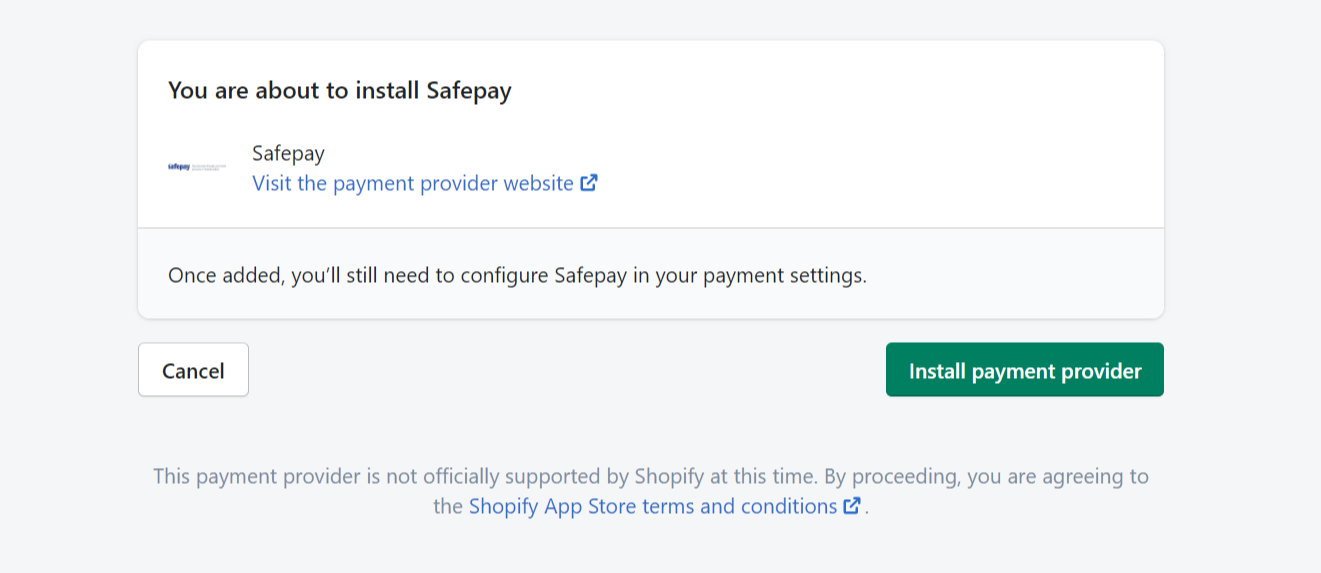The height and width of the screenshot is (573, 1321).
Task: Click the Safepay provider name label
Action: pos(288,154)
